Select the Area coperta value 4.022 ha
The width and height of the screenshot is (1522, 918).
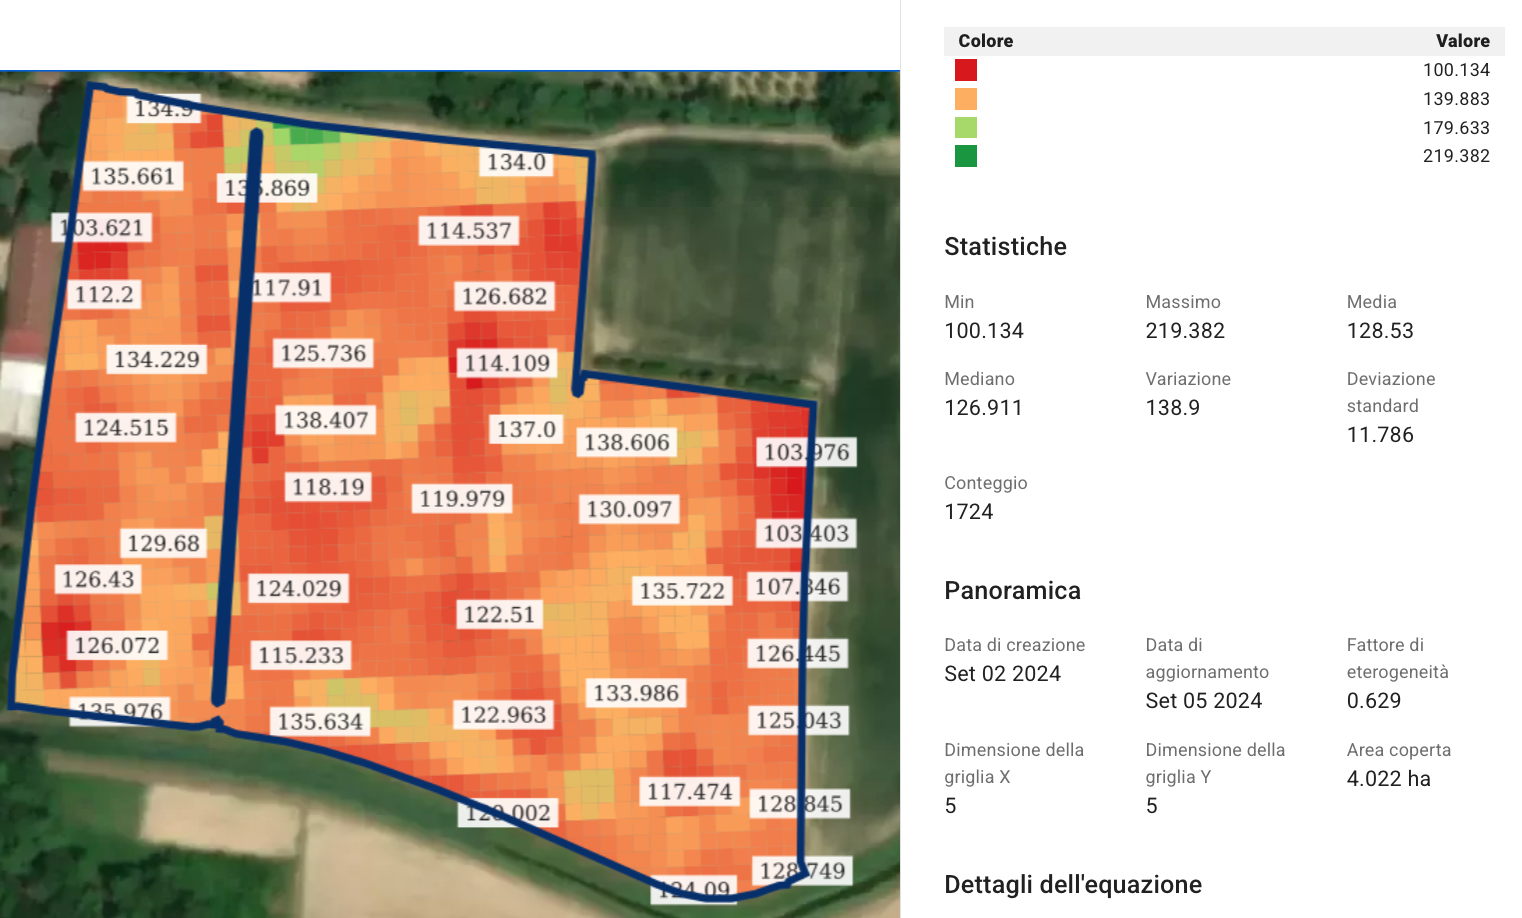pos(1388,779)
